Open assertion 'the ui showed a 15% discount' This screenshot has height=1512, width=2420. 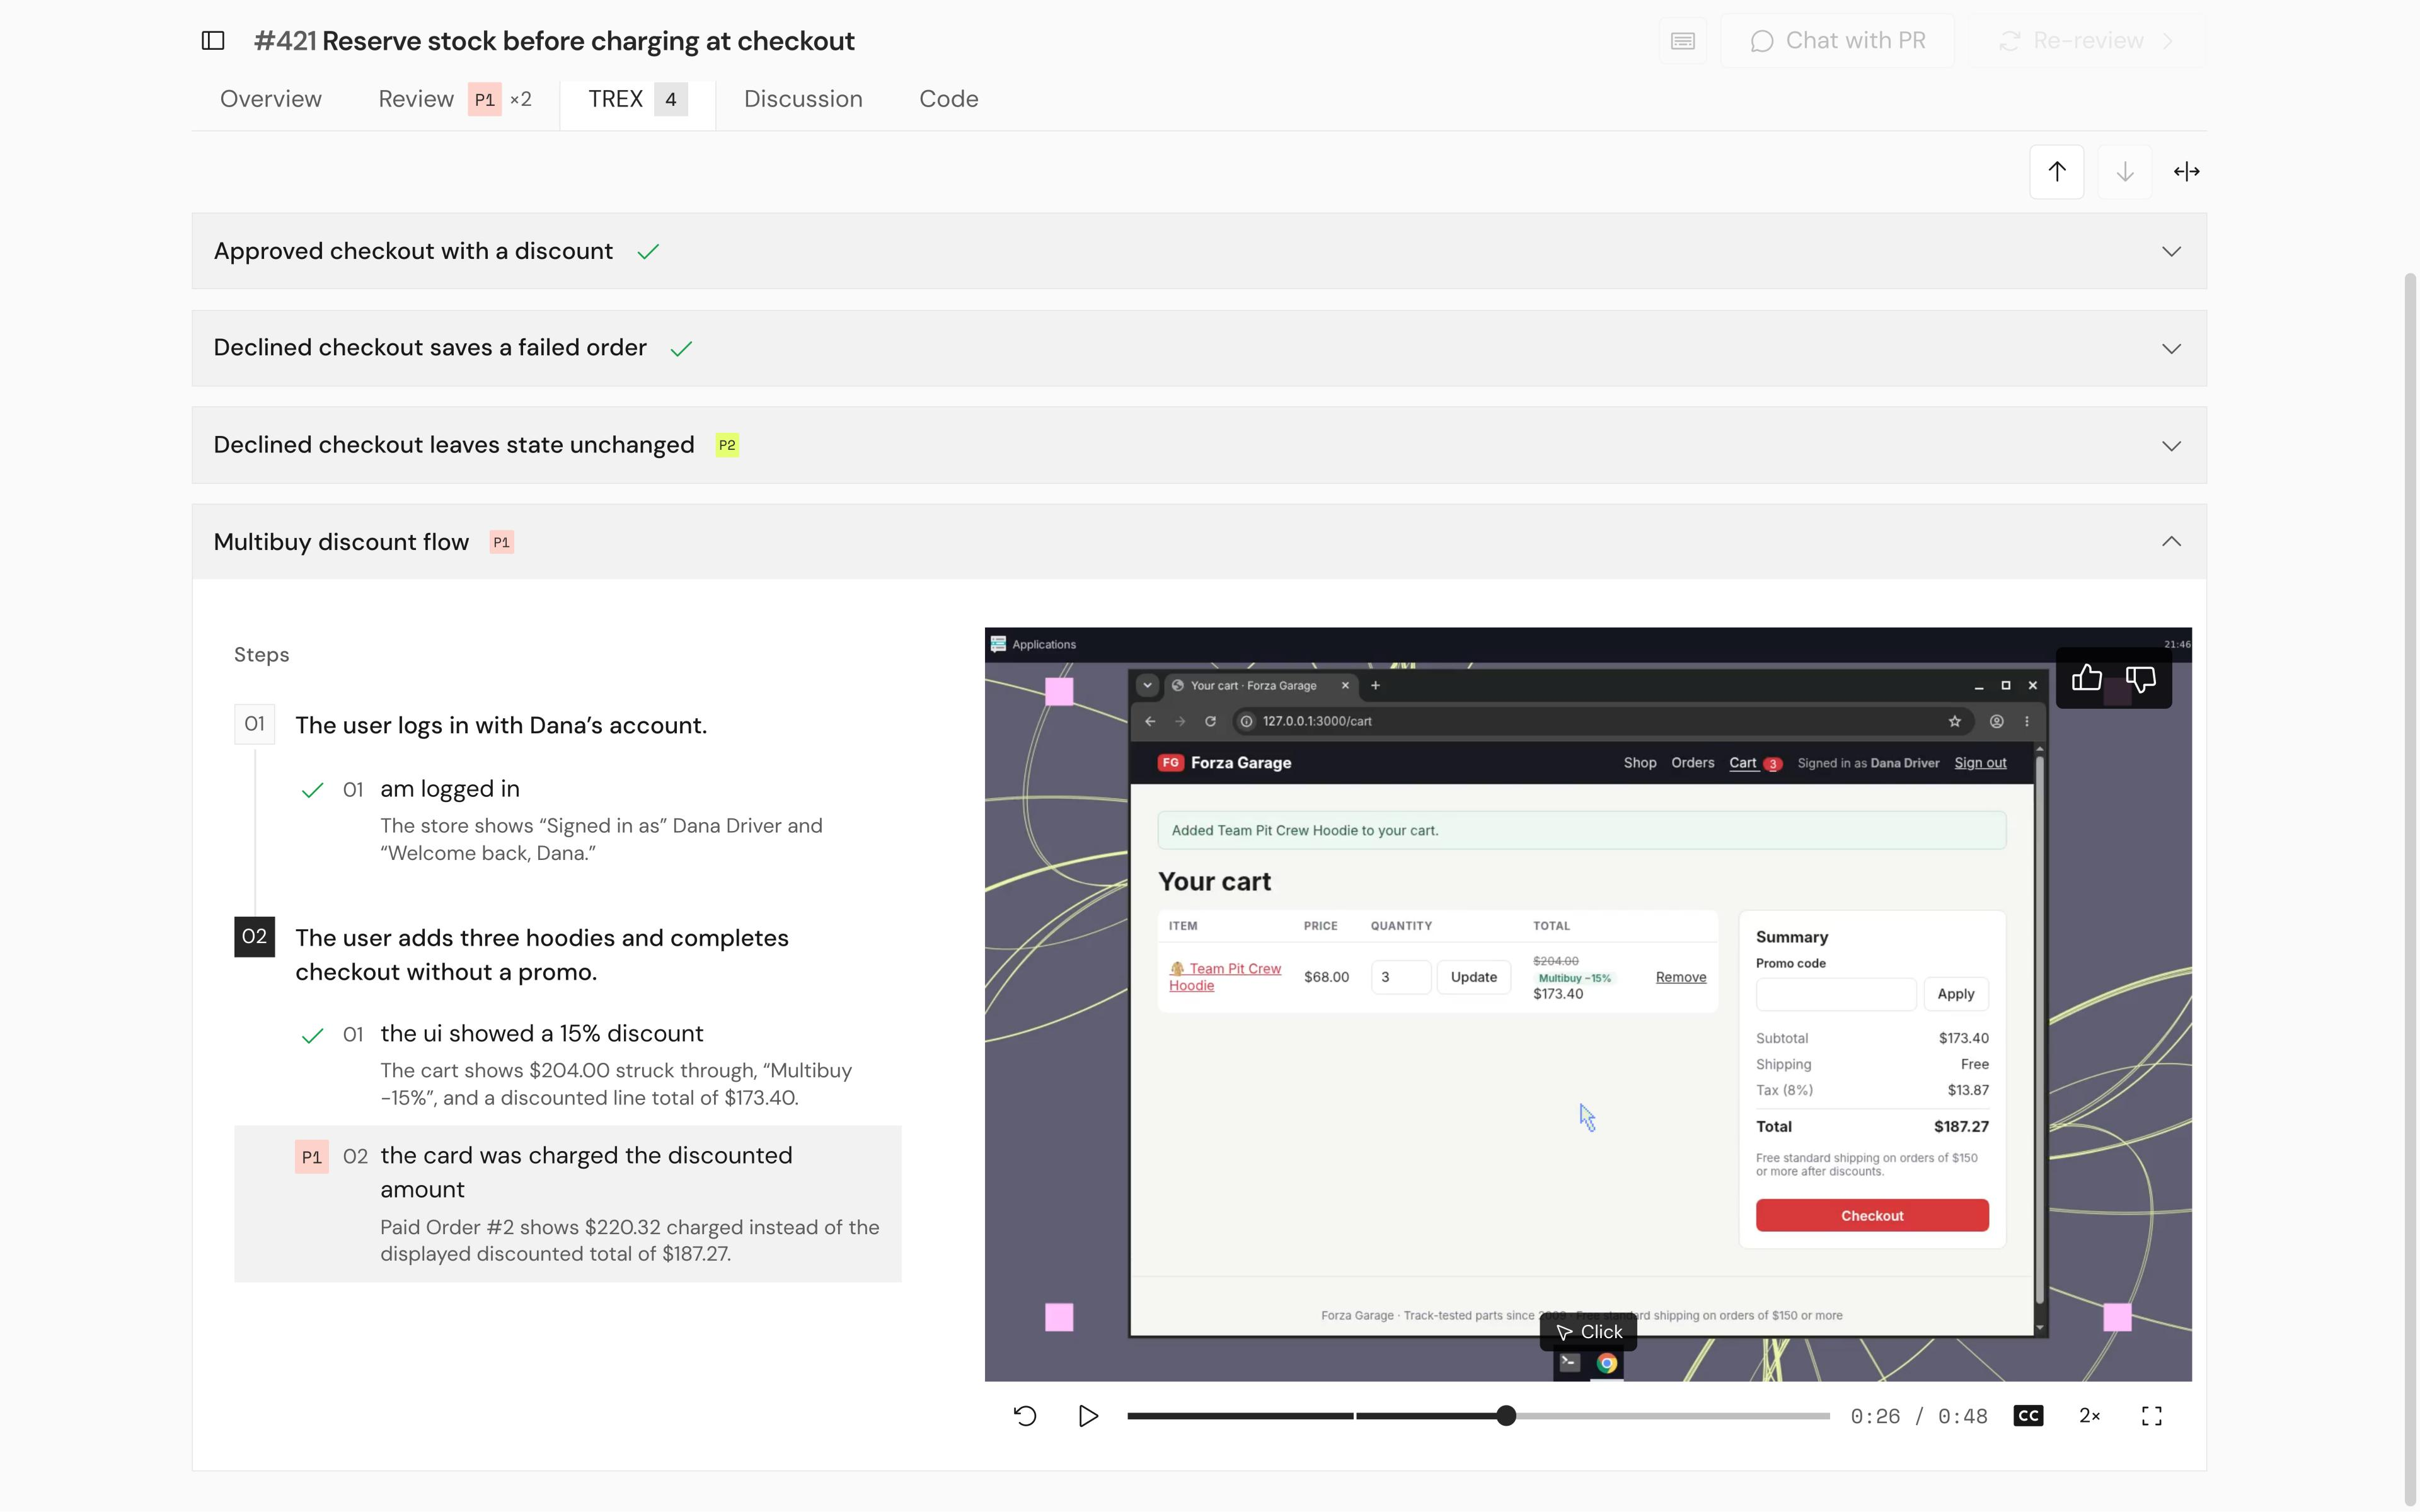tap(541, 1034)
